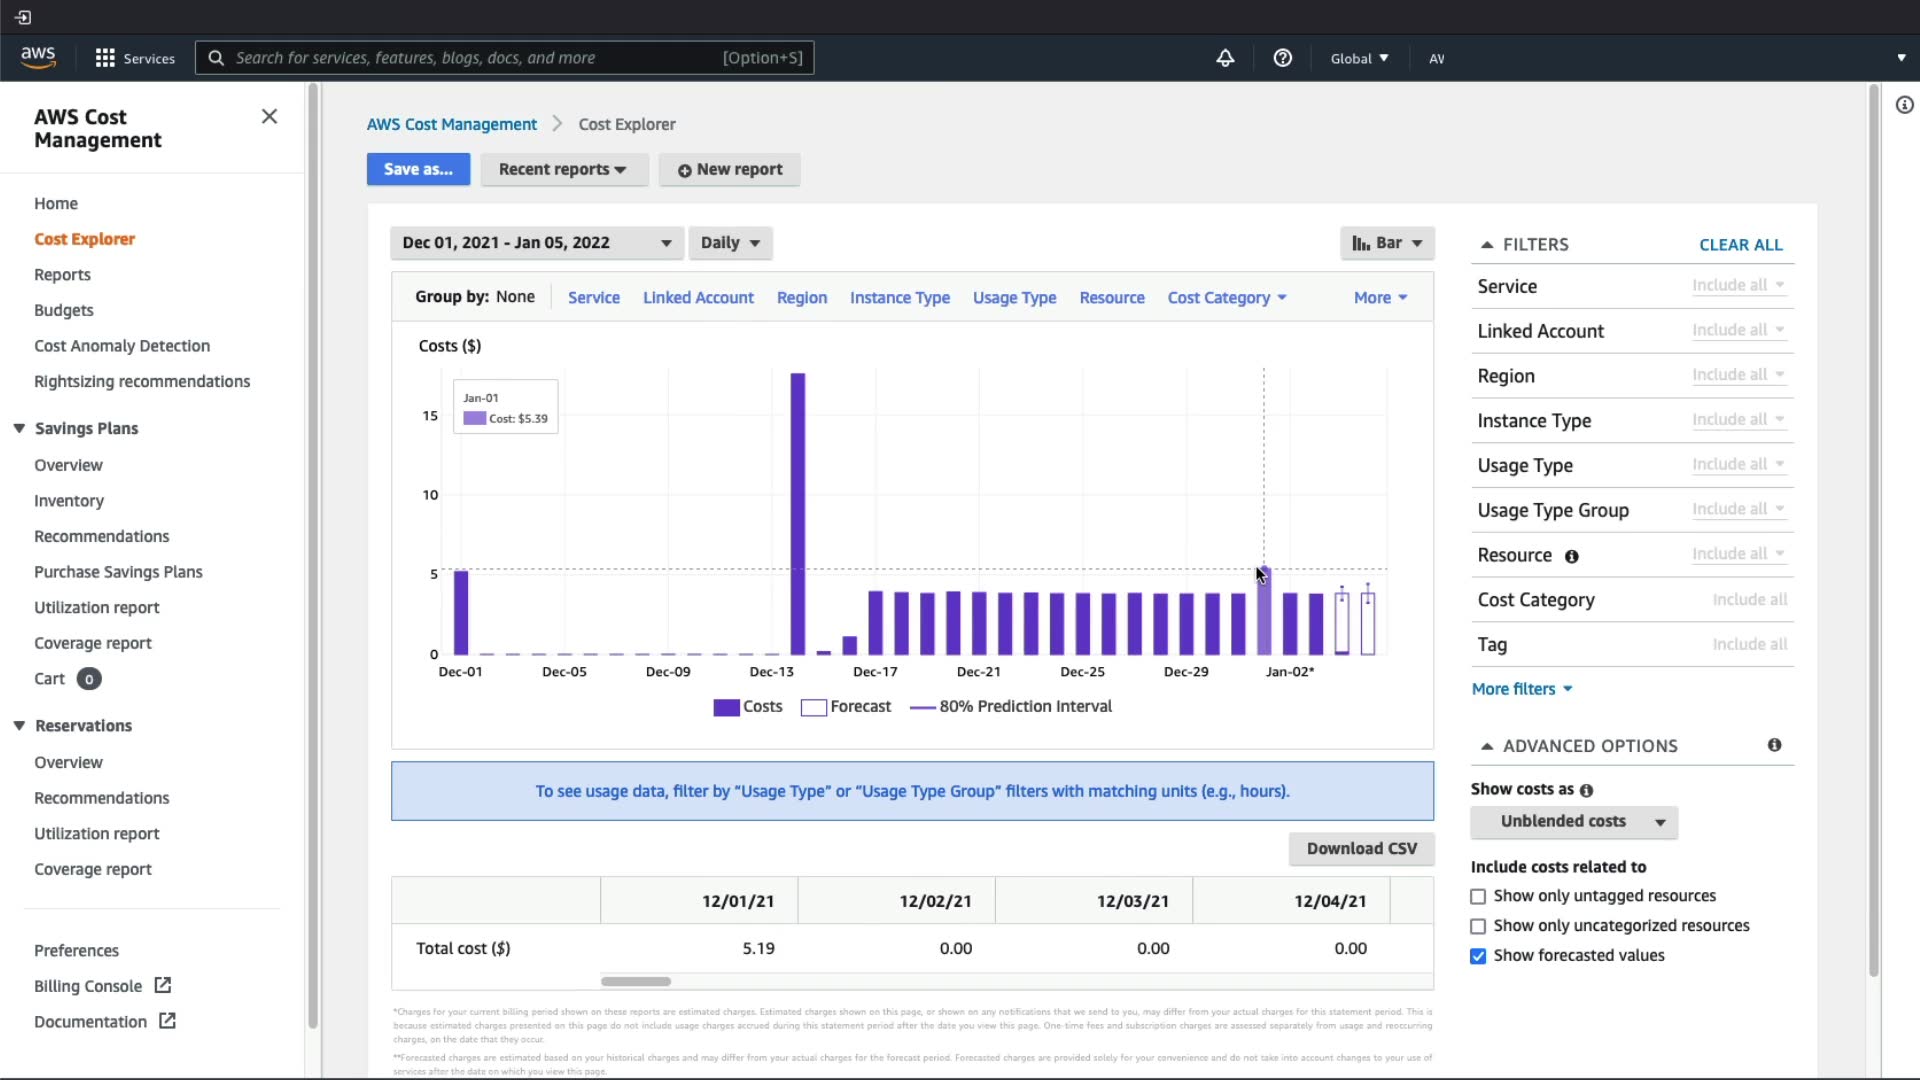Open the Services grid menu icon
Screen dimensions: 1920x1080
pyautogui.click(x=105, y=58)
